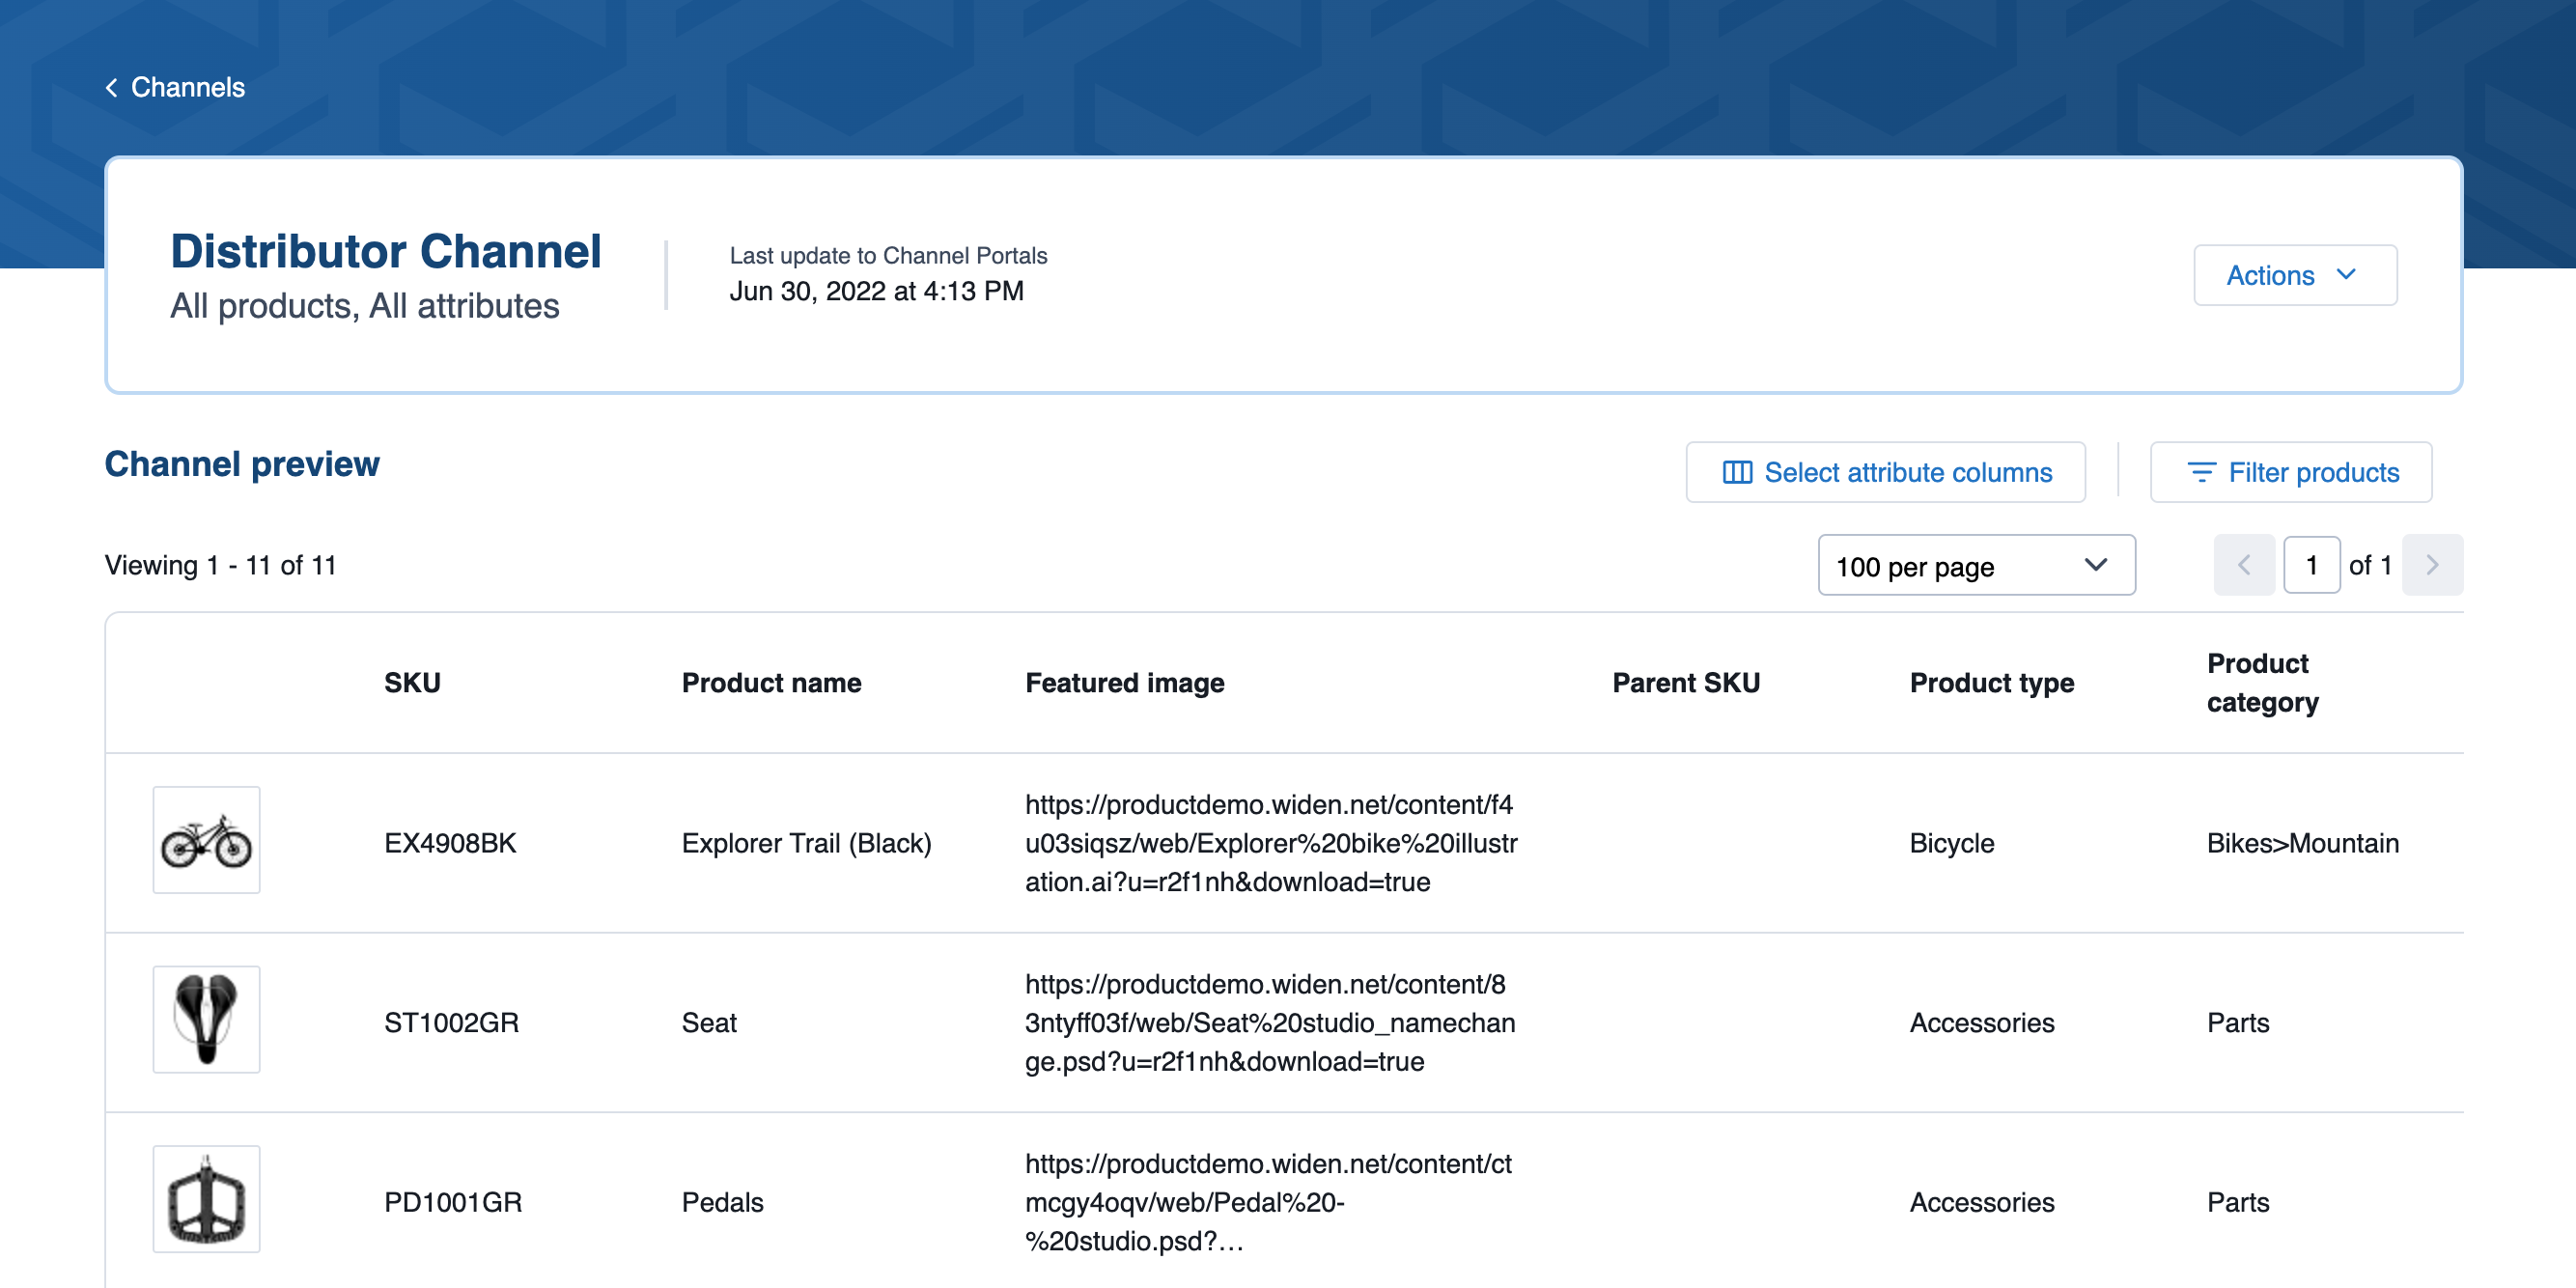Click the Channel preview heading

(x=241, y=463)
